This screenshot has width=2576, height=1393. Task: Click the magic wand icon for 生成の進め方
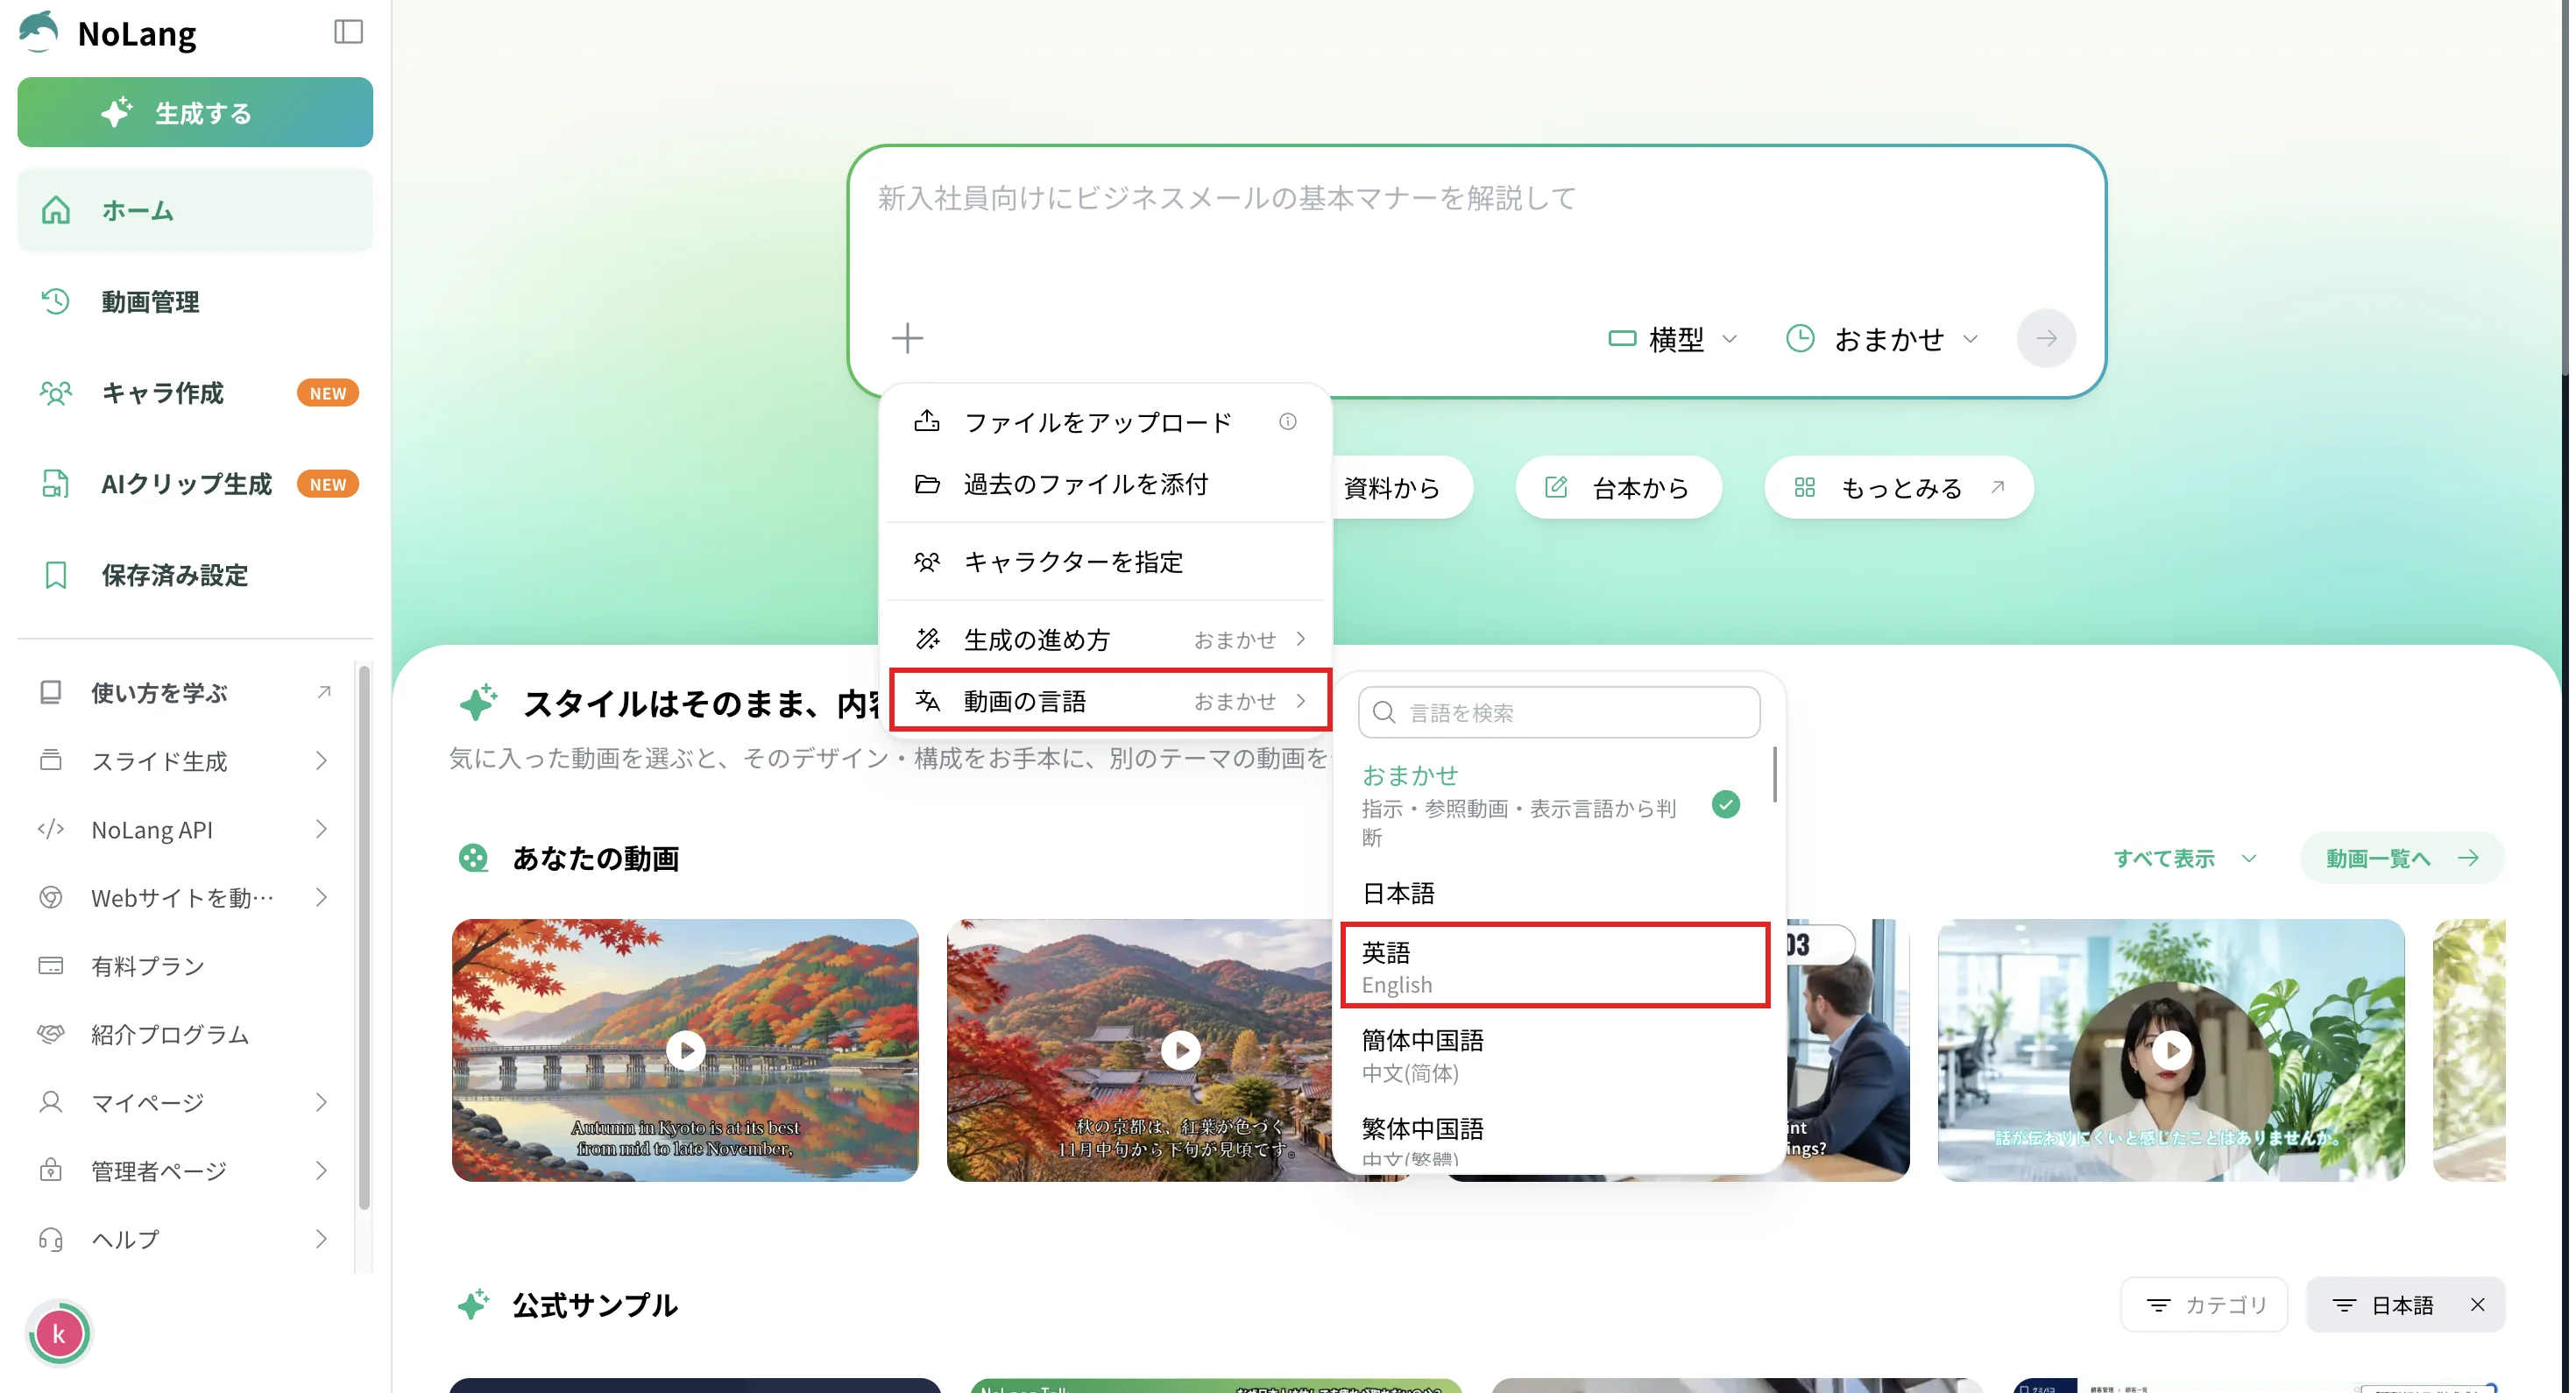(x=929, y=639)
